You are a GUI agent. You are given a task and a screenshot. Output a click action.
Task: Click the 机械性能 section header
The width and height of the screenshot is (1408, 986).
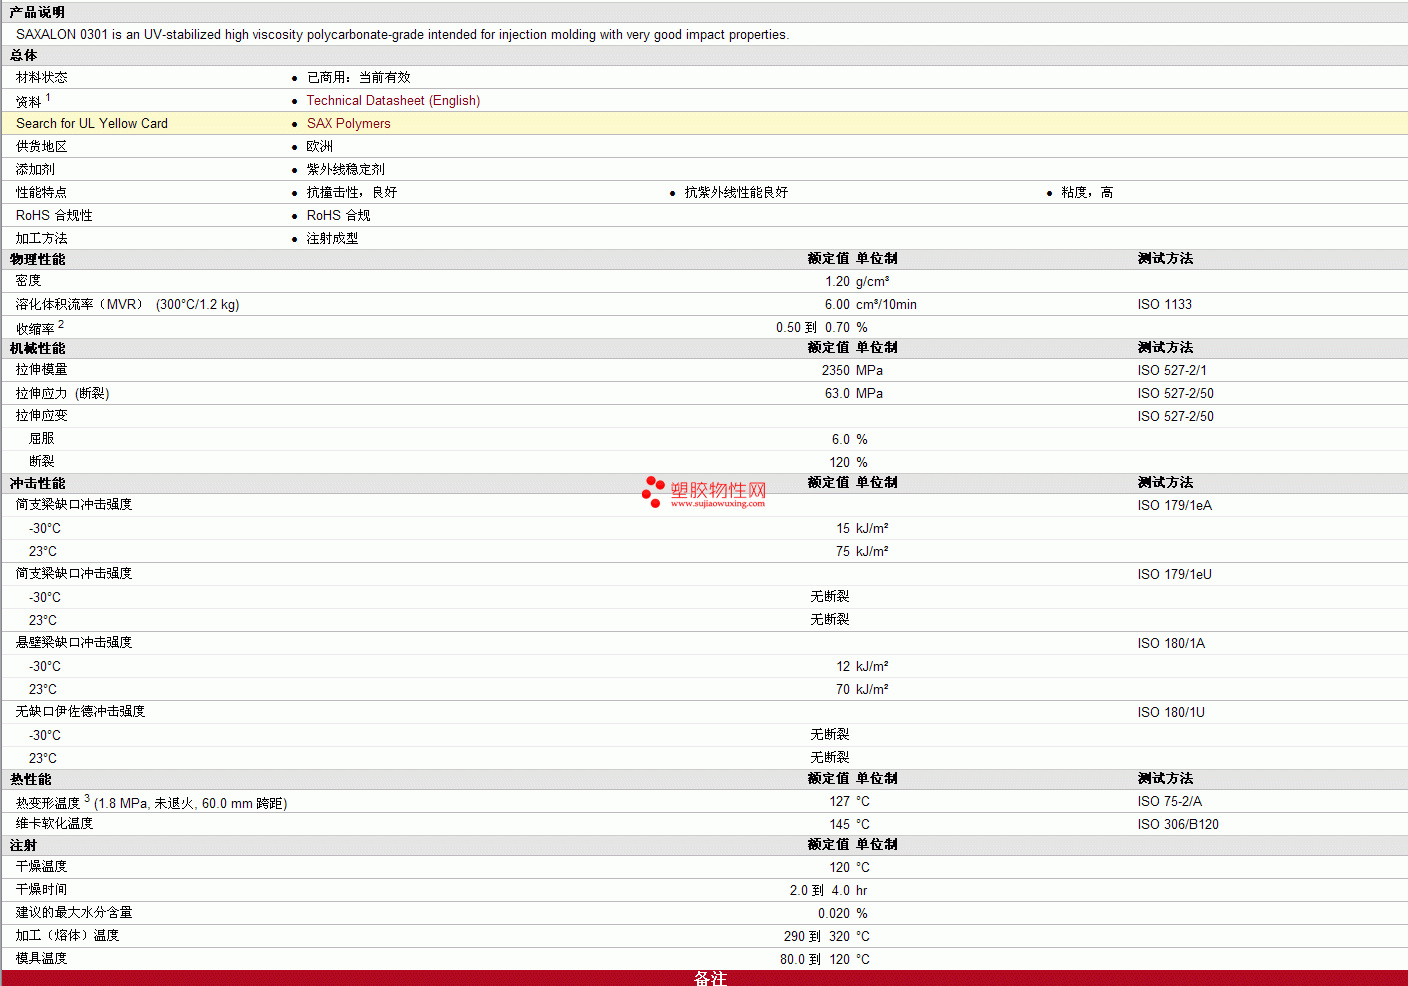click(37, 348)
